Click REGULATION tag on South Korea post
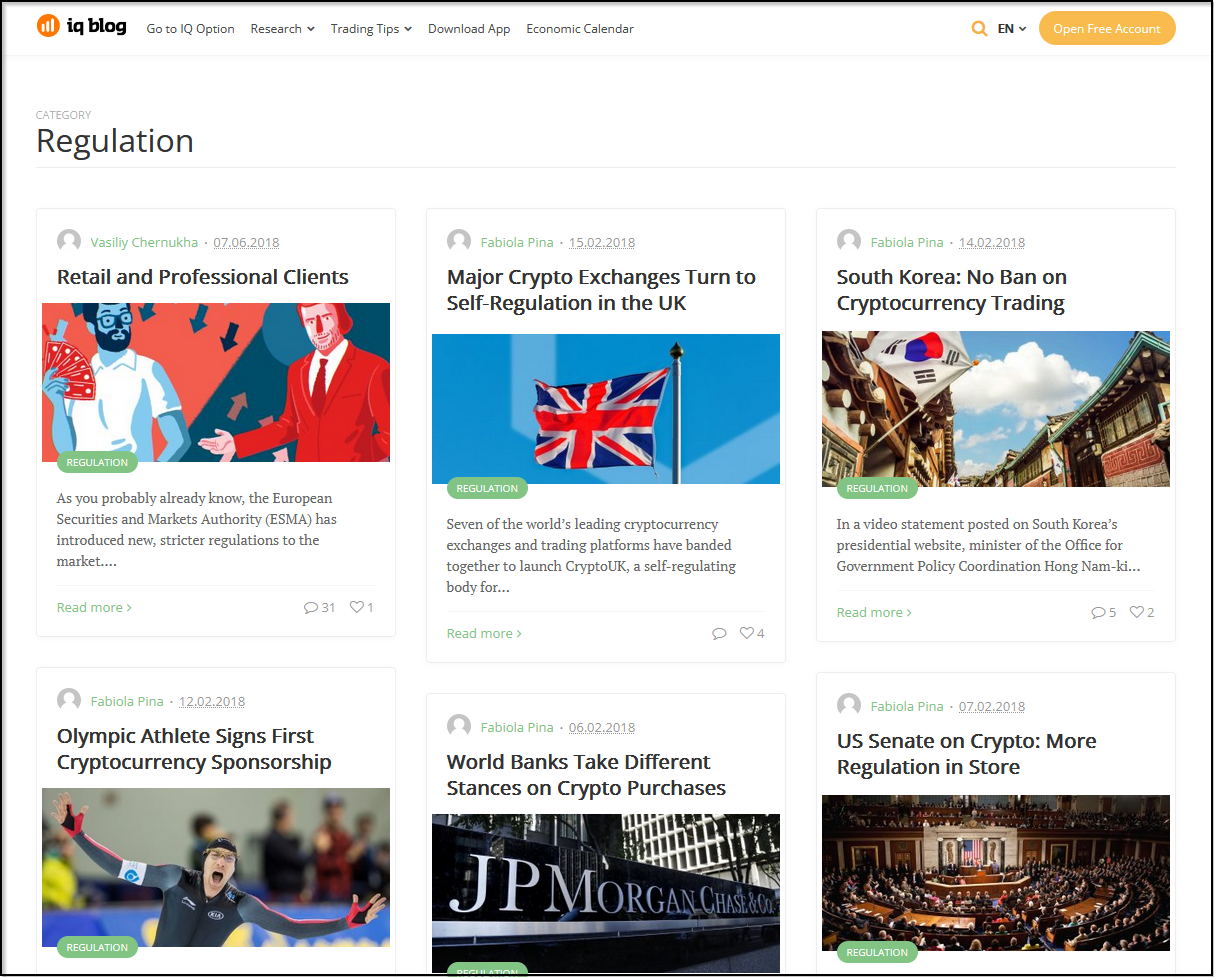The image size is (1214, 977). point(877,488)
